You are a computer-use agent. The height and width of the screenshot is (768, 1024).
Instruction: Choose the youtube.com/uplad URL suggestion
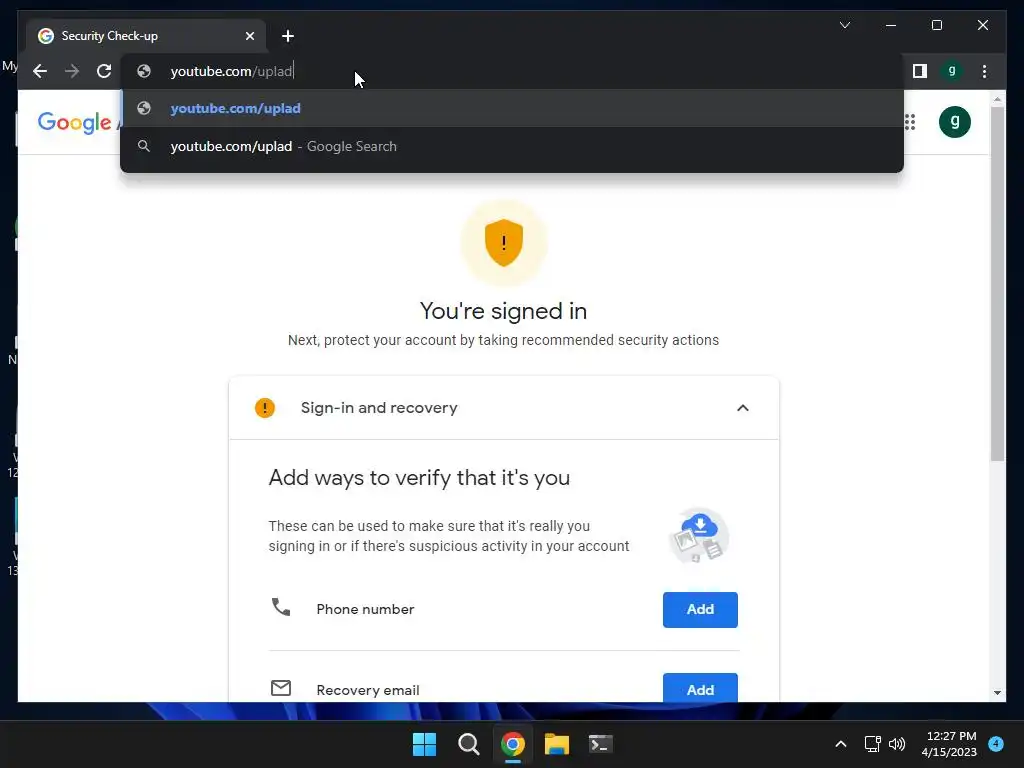512,108
